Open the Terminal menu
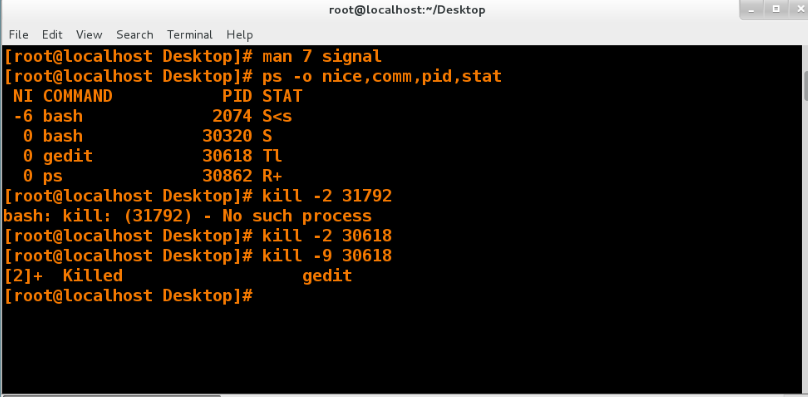Screen dimensions: 808x397 click(190, 35)
